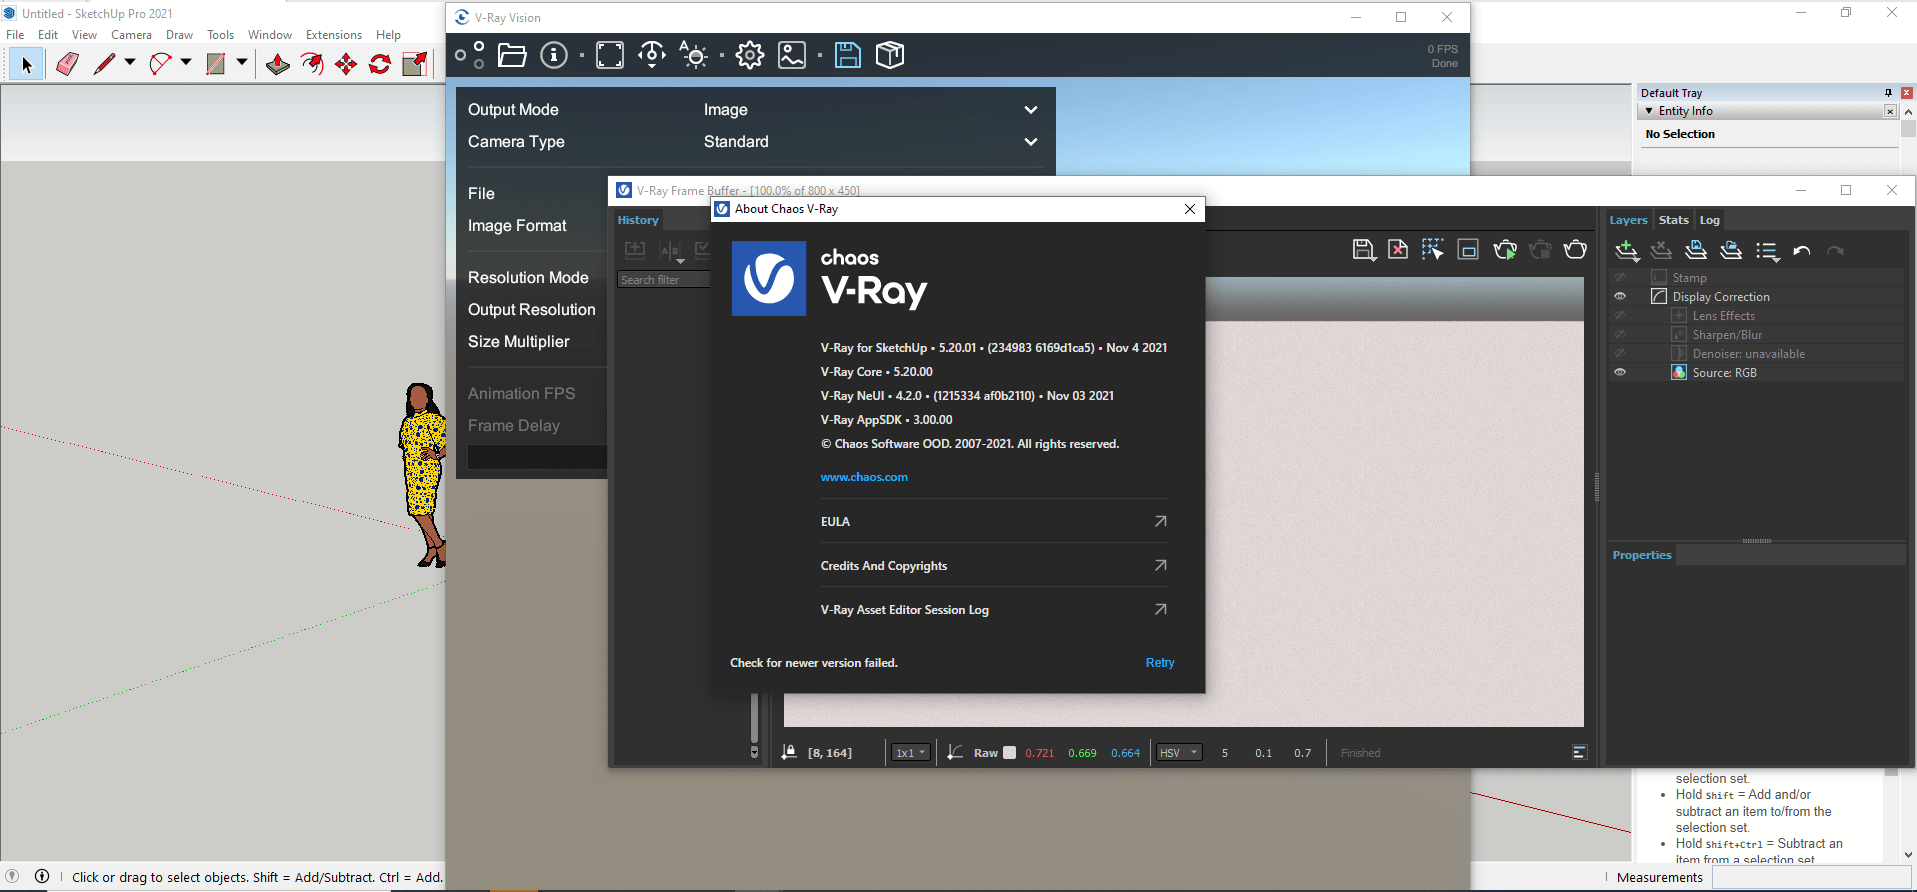Switch to the Layers tab
Image resolution: width=1917 pixels, height=892 pixels.
tap(1628, 220)
